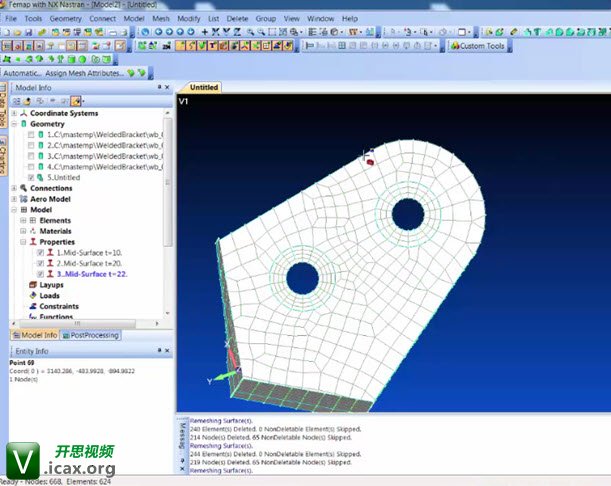Open the Mesh menu
Image resolution: width=611 pixels, height=486 pixels.
[x=160, y=18]
